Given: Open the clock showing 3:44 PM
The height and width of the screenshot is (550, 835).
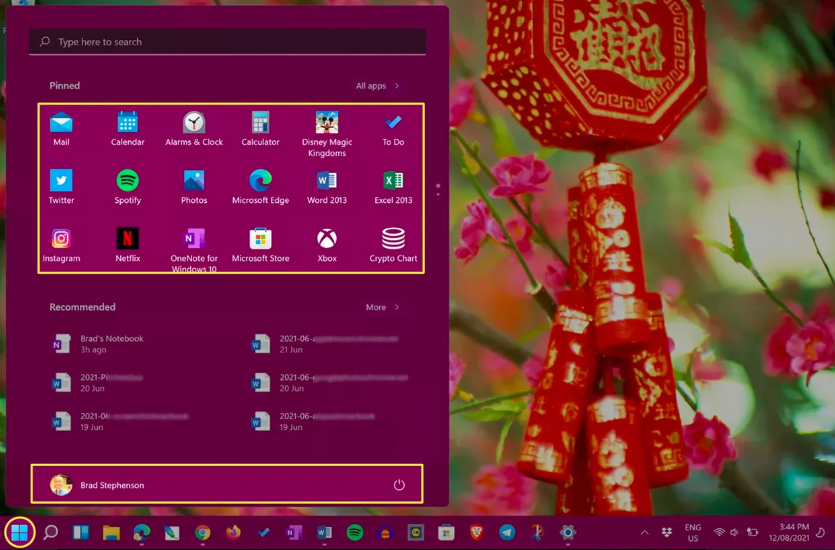Looking at the screenshot, I should coord(789,532).
